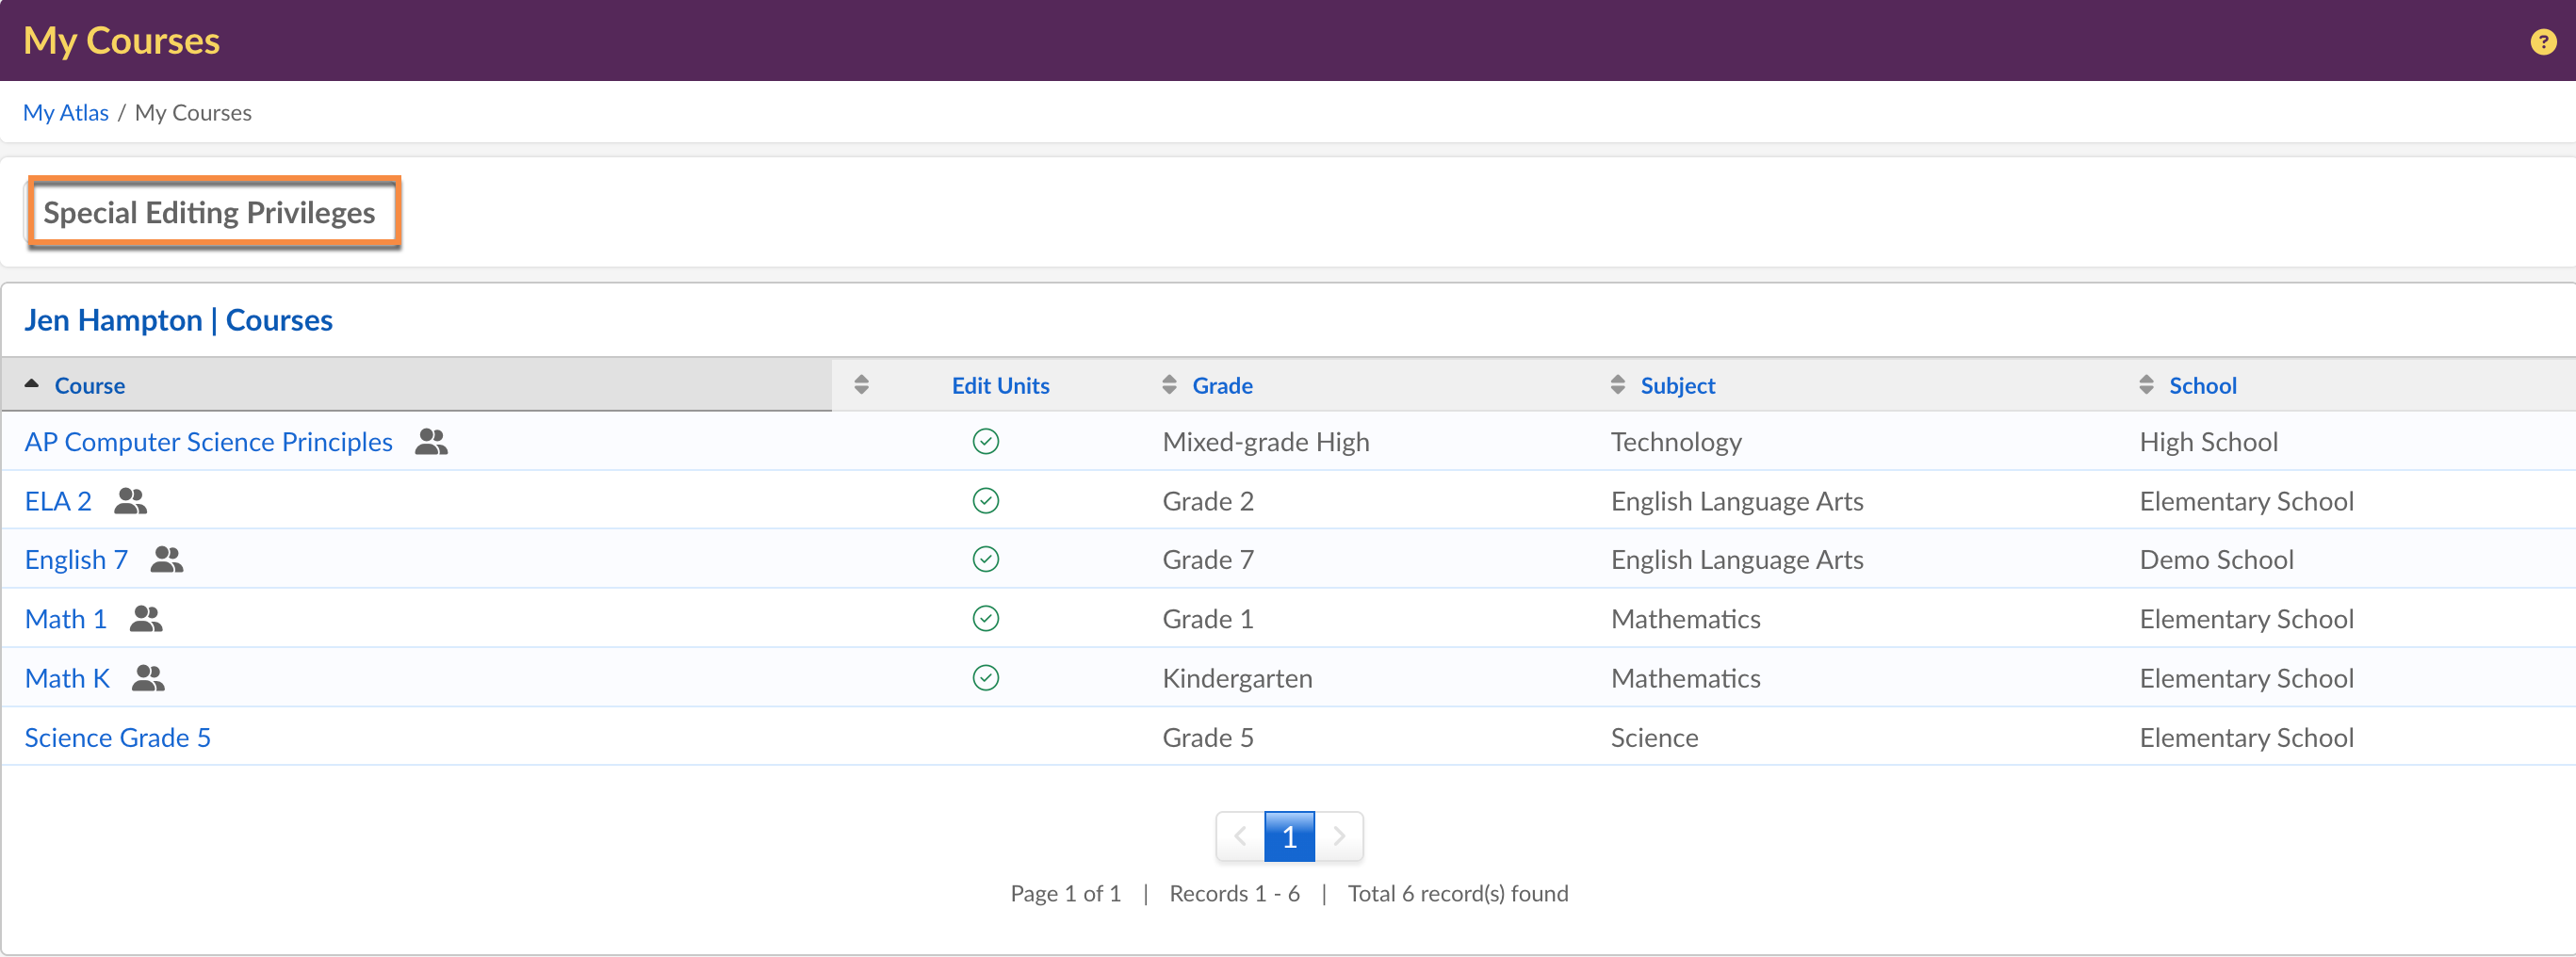Sort the table by Subject column

click(x=1676, y=386)
